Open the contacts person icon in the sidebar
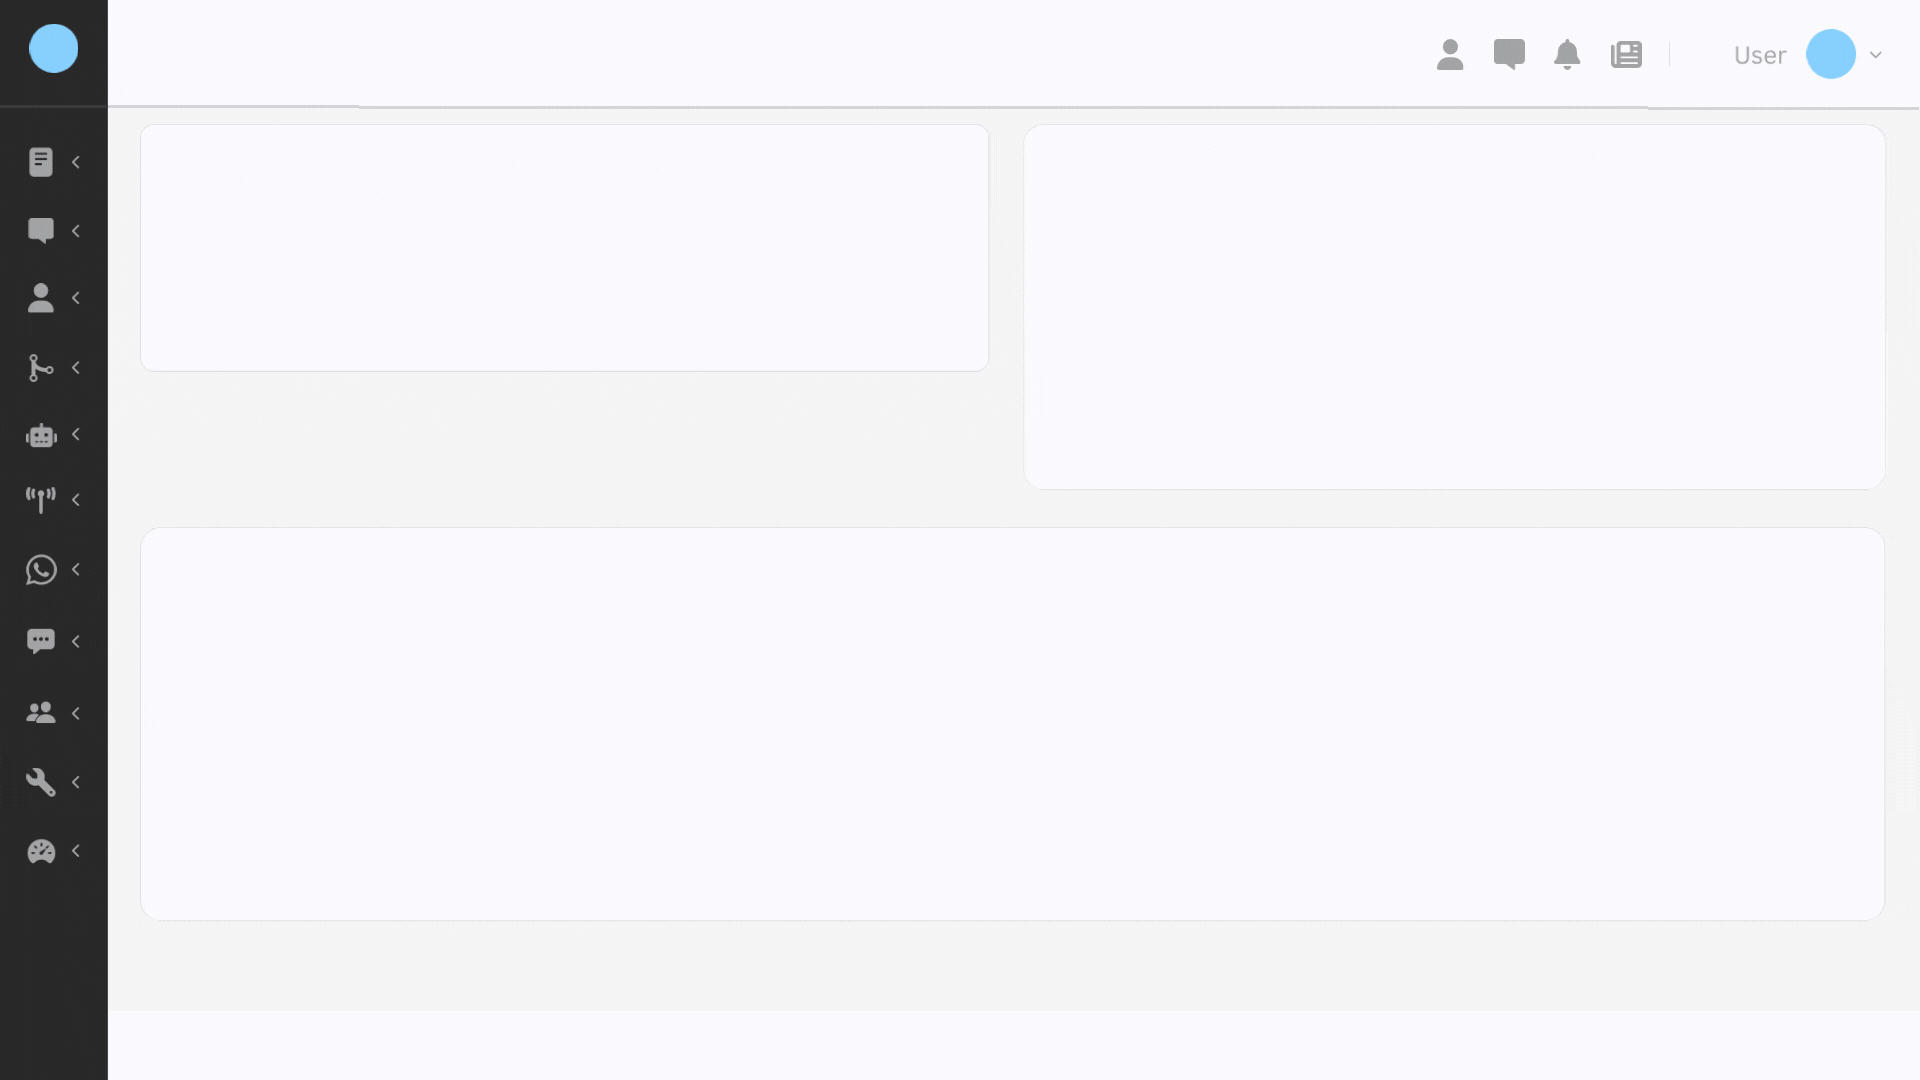Image resolution: width=1920 pixels, height=1080 pixels. [40, 297]
